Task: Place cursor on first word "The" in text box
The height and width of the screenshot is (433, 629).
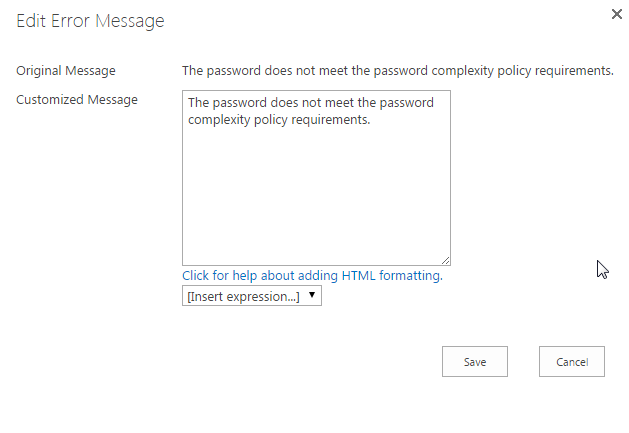Action: (198, 103)
